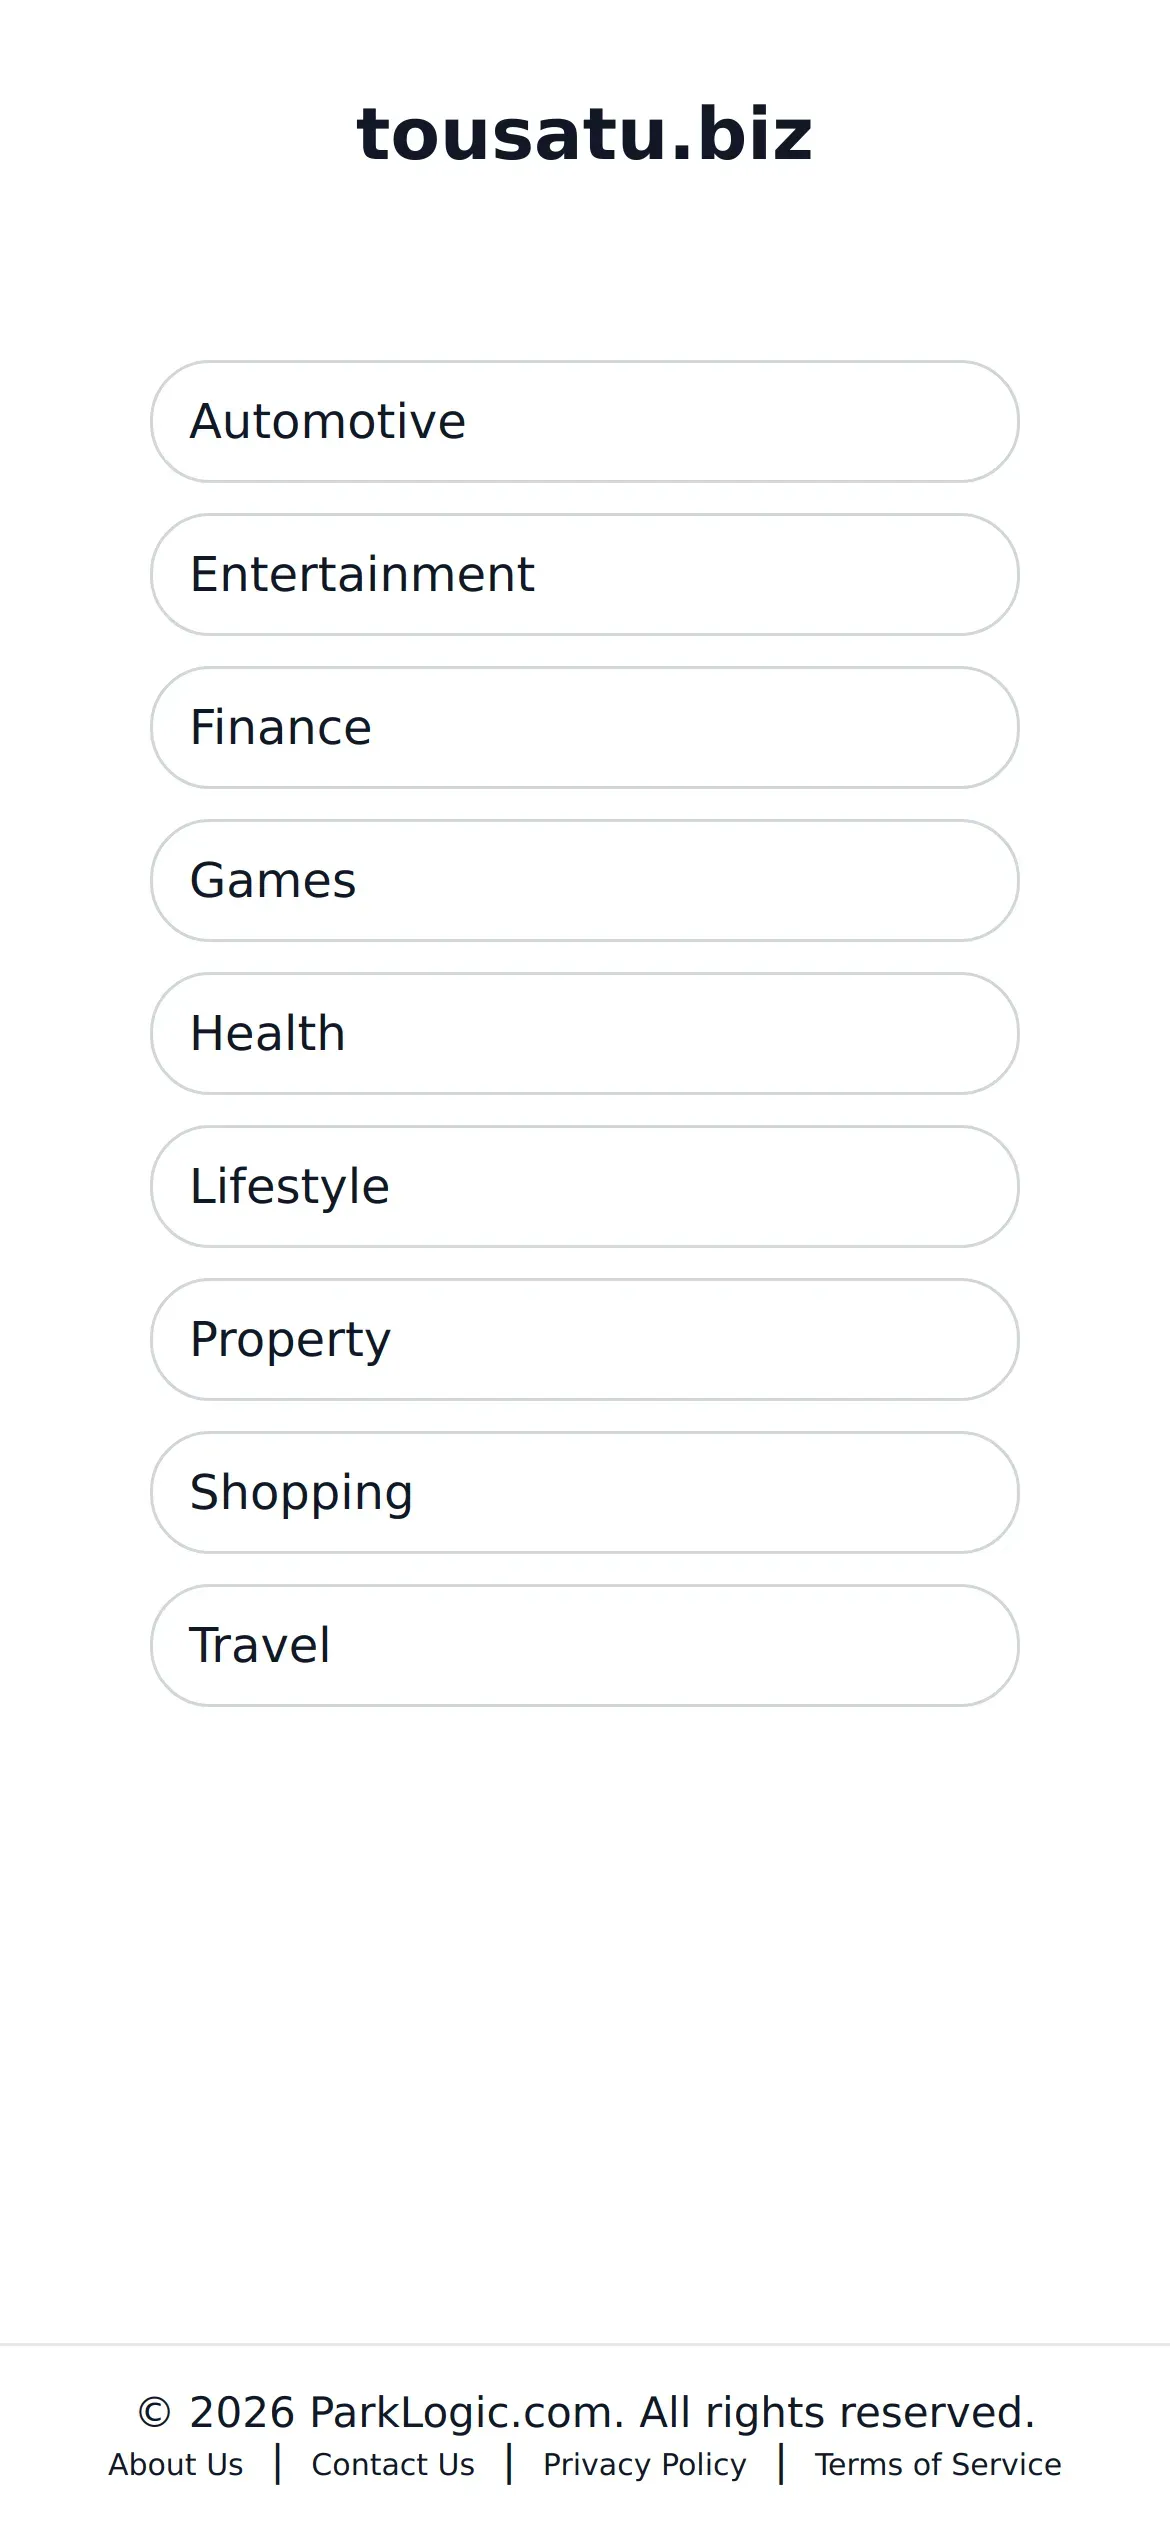Select the Shopping category
This screenshot has width=1170, height=2532.
coord(585,1492)
